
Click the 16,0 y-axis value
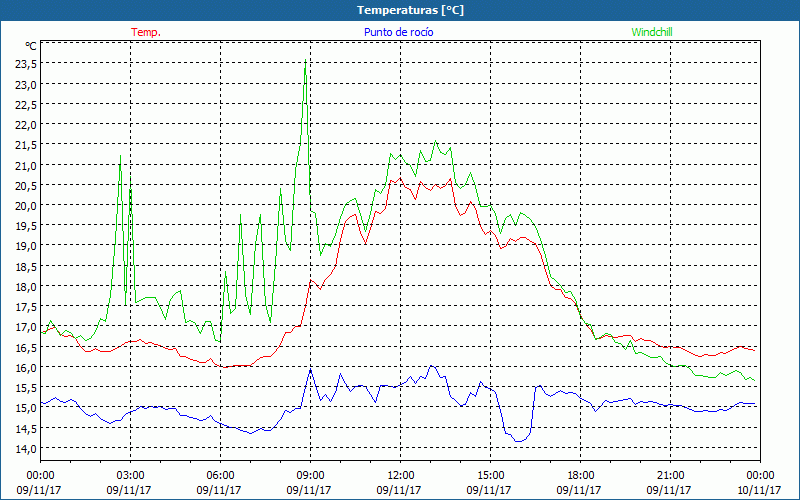coord(26,367)
